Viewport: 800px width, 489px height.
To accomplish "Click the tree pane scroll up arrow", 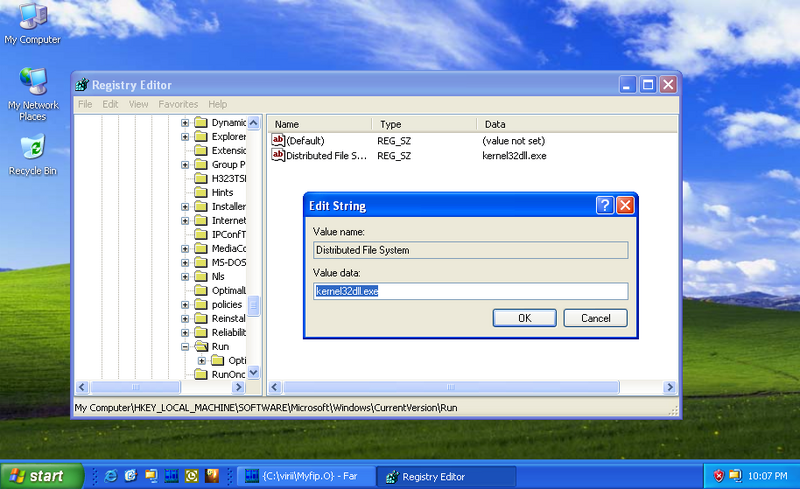I will click(254, 123).
